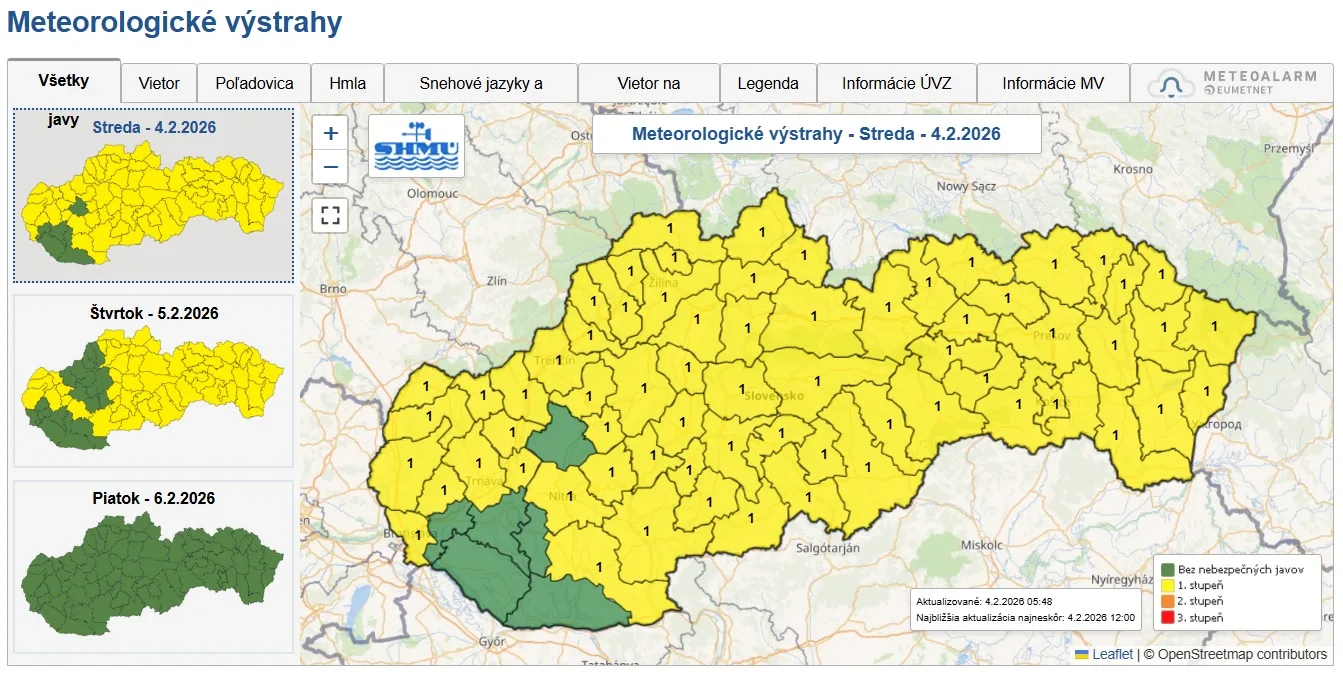Zoom in on the warnings map
The height and width of the screenshot is (675, 1343).
click(331, 133)
